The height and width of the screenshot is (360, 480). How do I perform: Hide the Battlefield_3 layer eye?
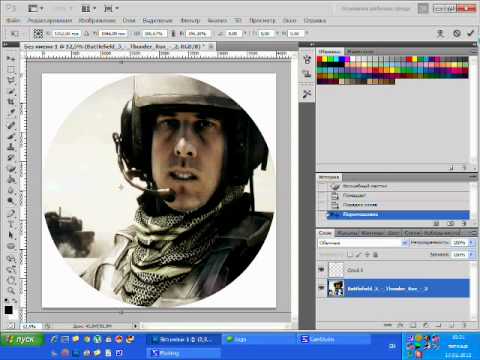point(321,288)
